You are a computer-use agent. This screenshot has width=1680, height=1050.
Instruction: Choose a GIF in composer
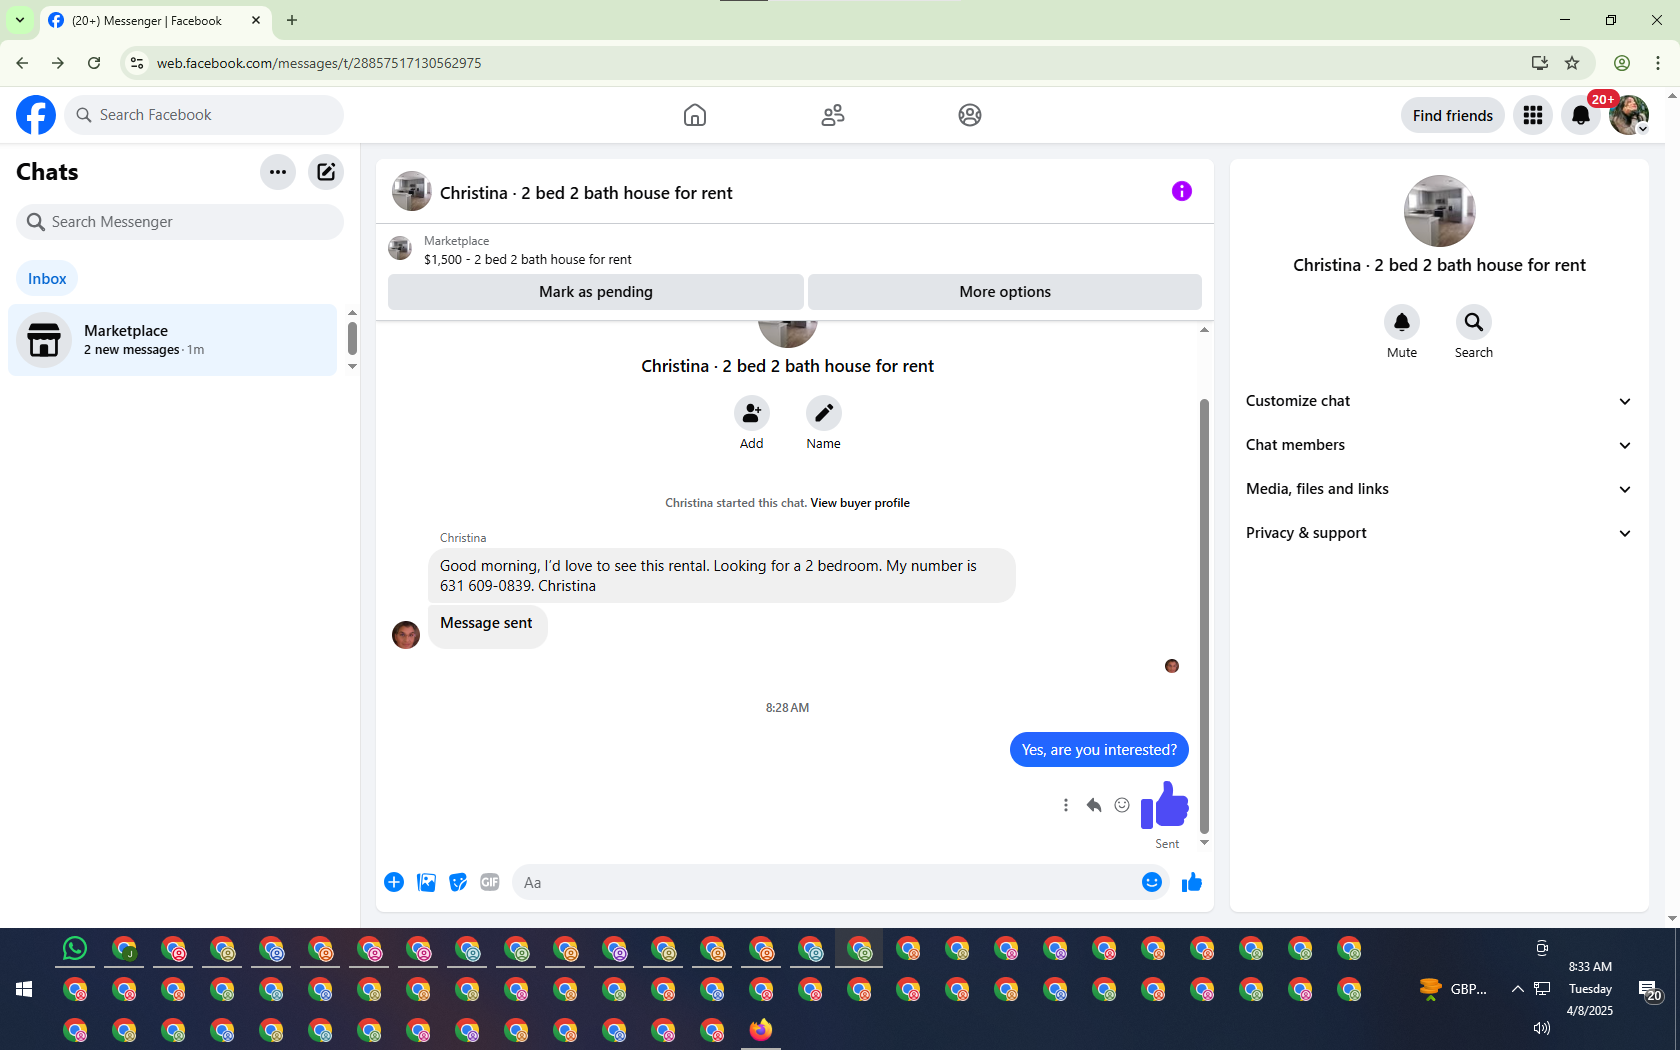click(x=490, y=882)
